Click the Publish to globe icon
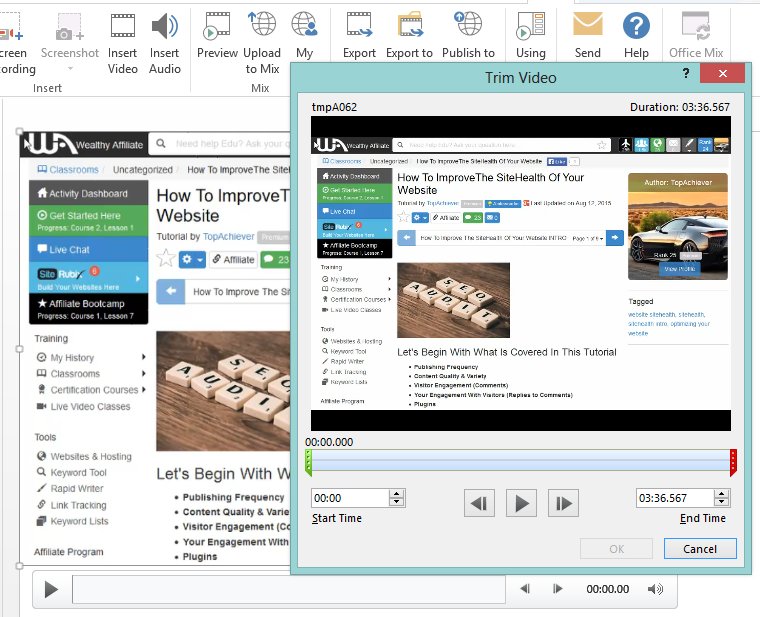The image size is (760, 617). 468,24
